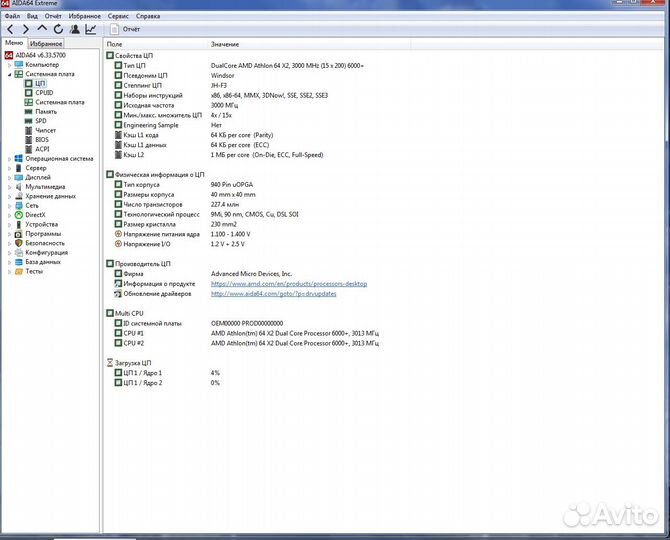Expand the Компьютер tree node
Screen dimensions: 670x540
10,64
